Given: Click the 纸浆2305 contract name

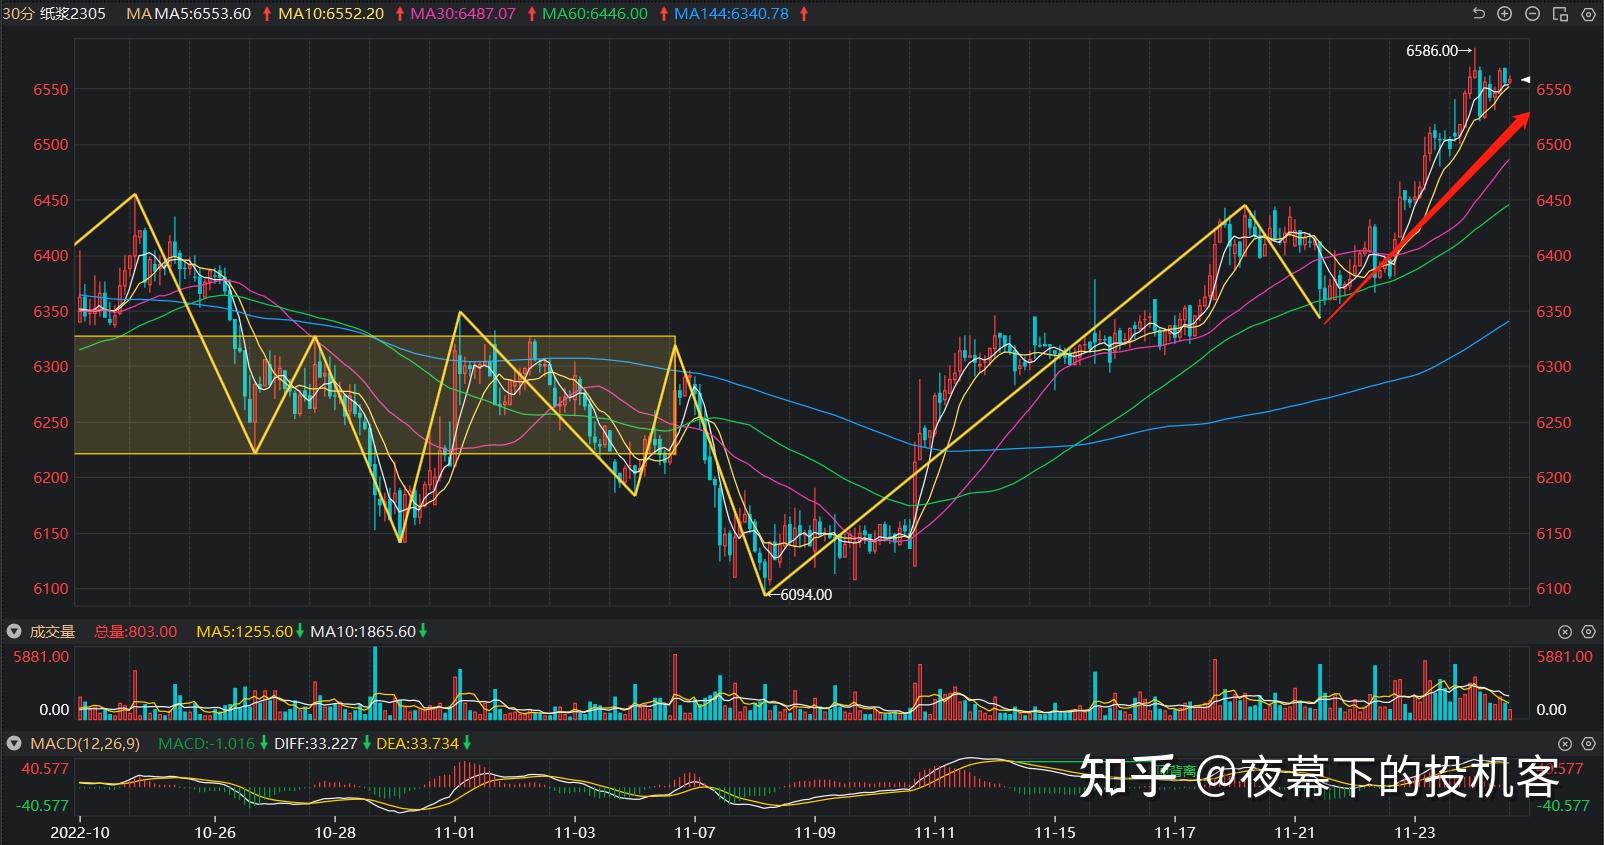Looking at the screenshot, I should pos(73,14).
